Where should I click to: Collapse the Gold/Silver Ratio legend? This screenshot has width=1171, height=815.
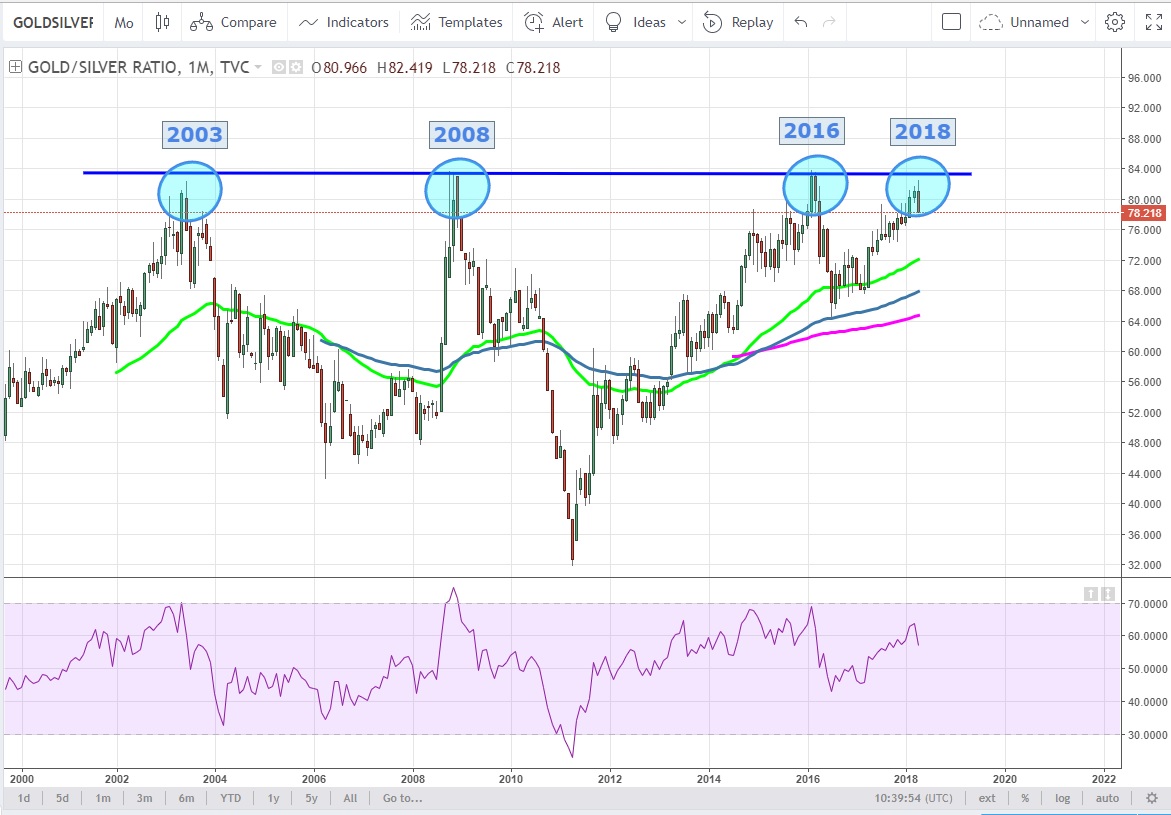(14, 68)
